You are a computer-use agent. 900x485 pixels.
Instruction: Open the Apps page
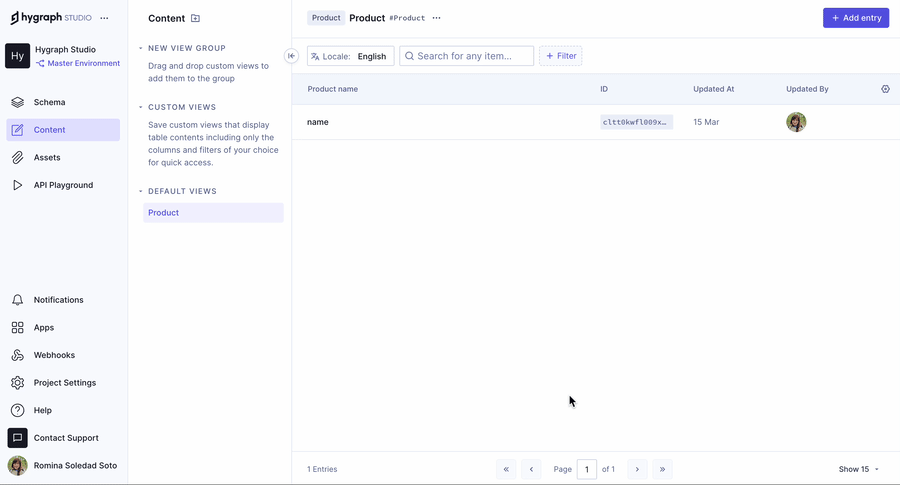click(63, 327)
